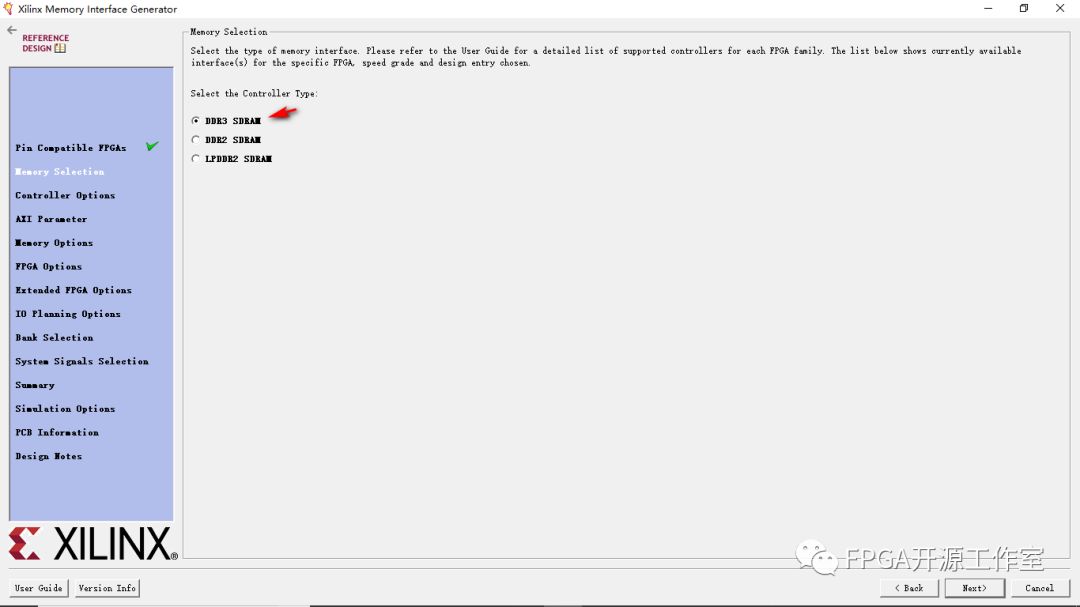The height and width of the screenshot is (607, 1080).
Task: Go to Controller Options step
Action: (65, 196)
